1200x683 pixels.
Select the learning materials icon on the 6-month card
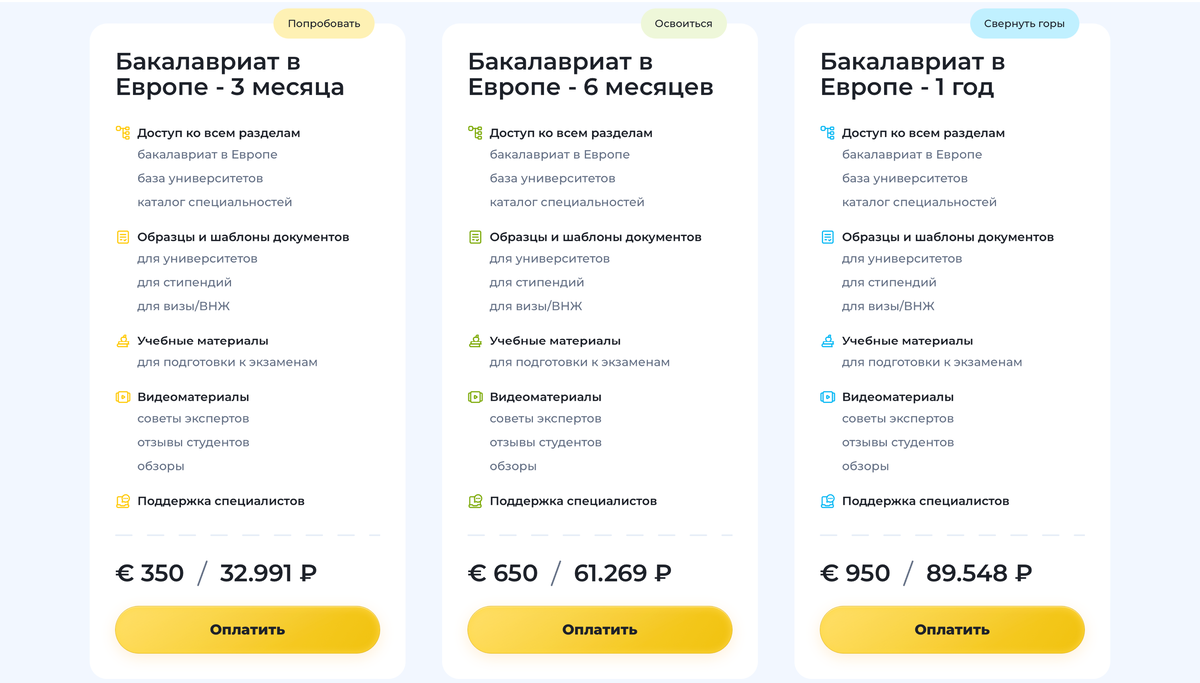pos(475,340)
